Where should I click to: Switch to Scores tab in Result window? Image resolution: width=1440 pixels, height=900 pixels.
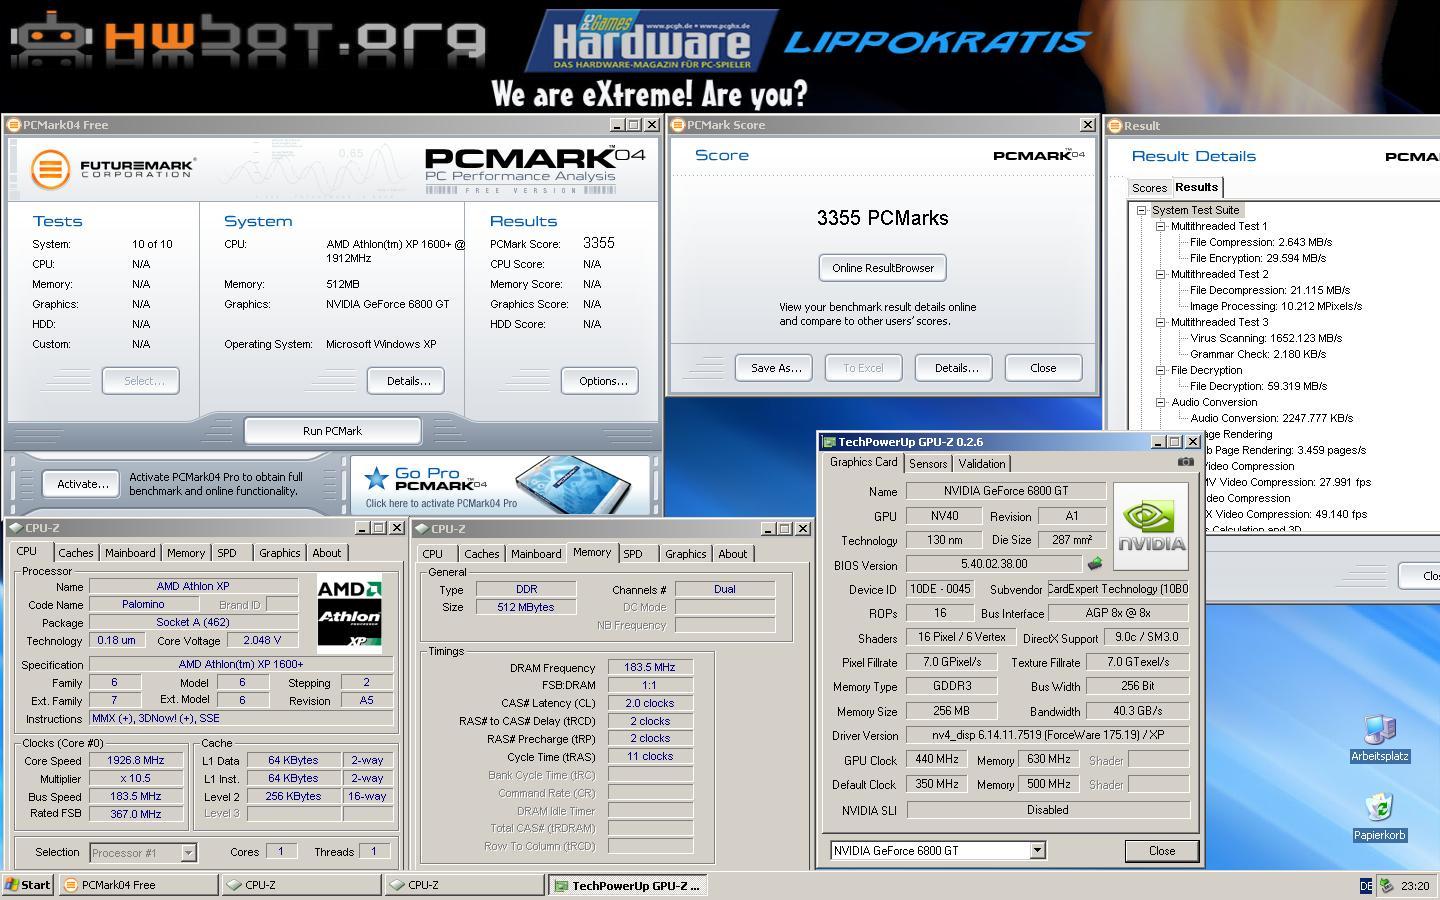[1149, 188]
